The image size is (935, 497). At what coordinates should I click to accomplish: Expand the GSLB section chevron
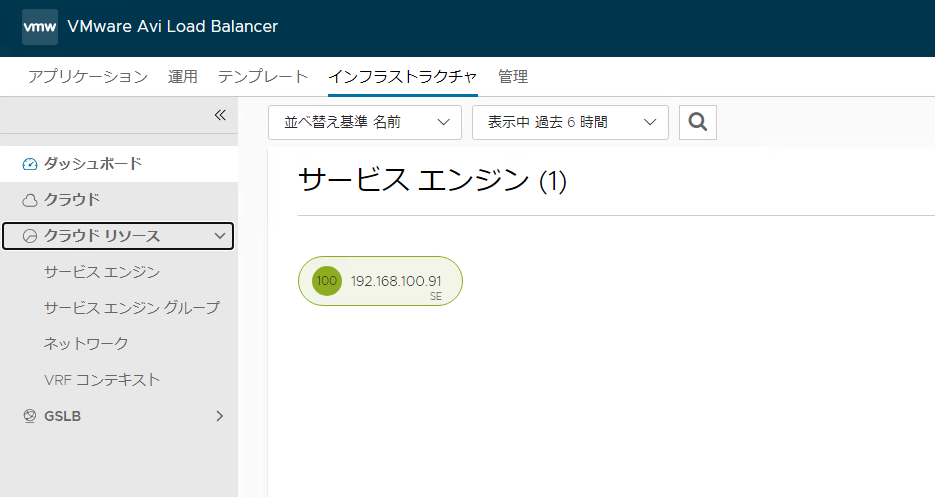point(219,416)
